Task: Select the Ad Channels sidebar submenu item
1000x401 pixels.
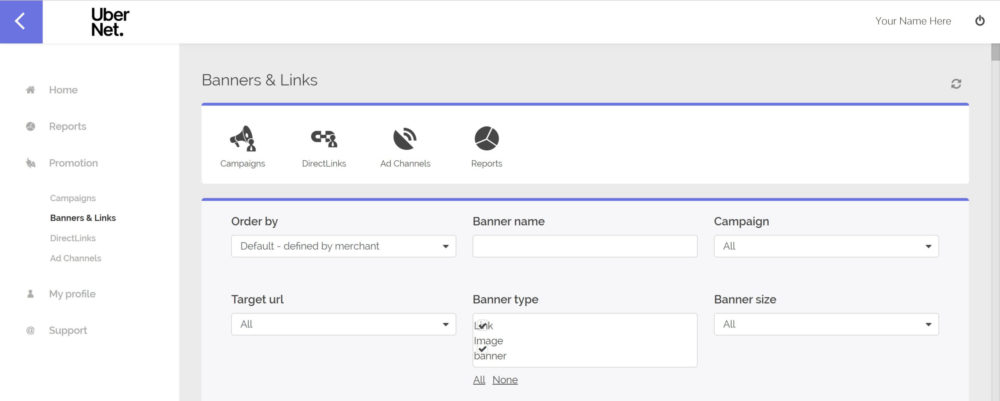Action: 75,258
